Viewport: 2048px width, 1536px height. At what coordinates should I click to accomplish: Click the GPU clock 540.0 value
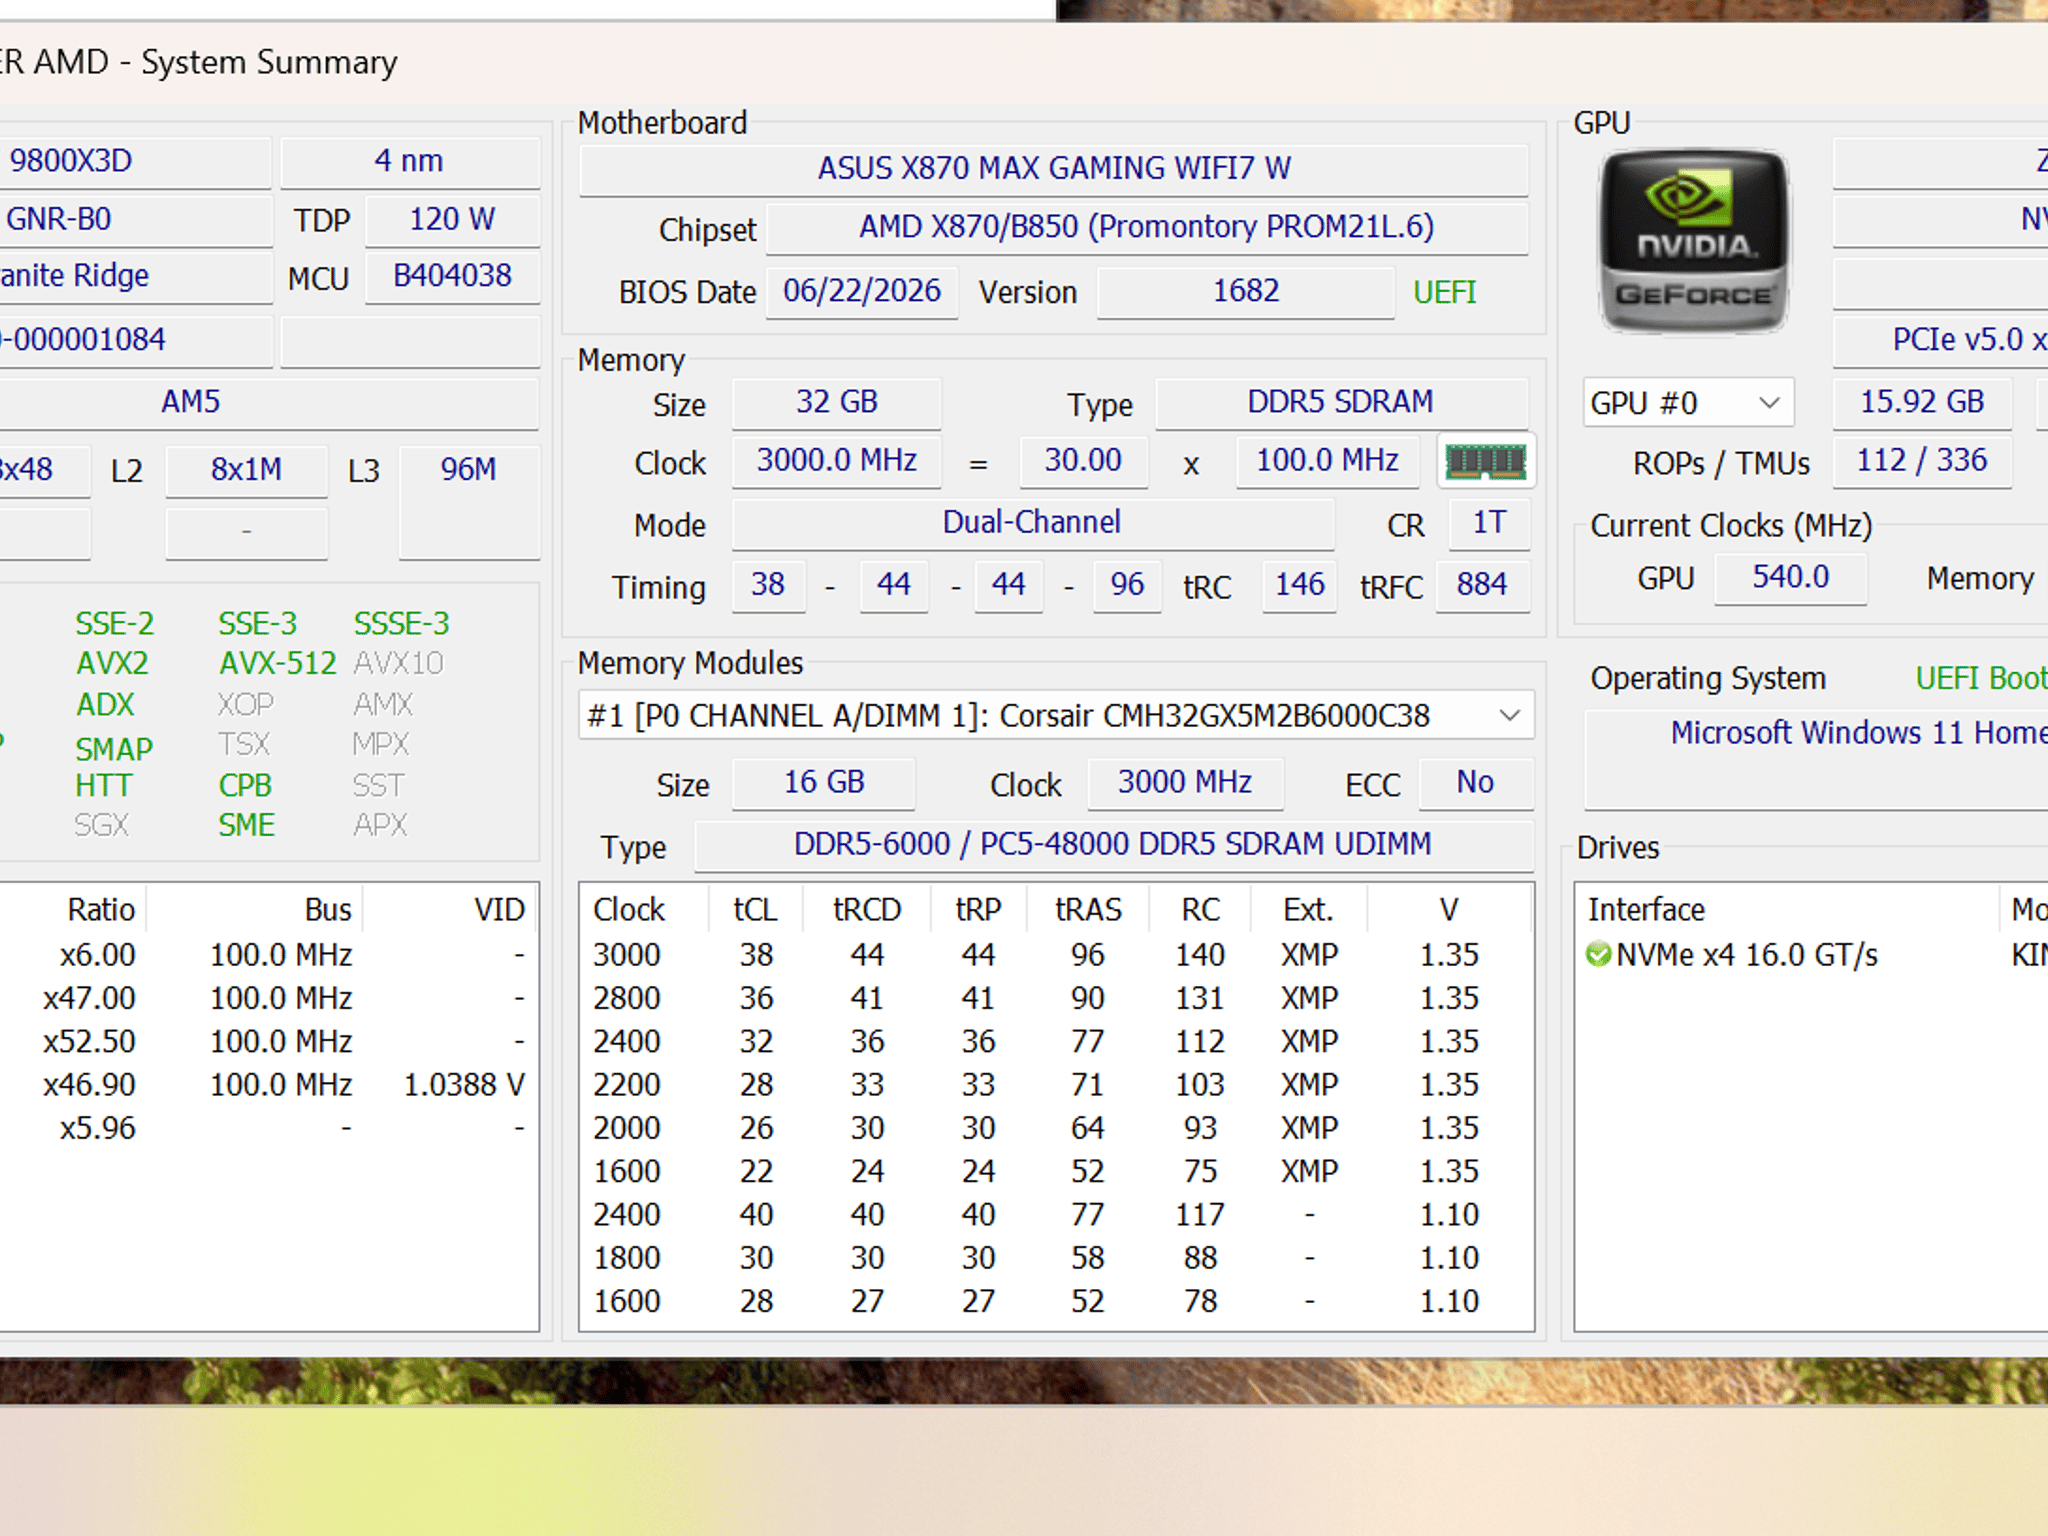(1791, 577)
